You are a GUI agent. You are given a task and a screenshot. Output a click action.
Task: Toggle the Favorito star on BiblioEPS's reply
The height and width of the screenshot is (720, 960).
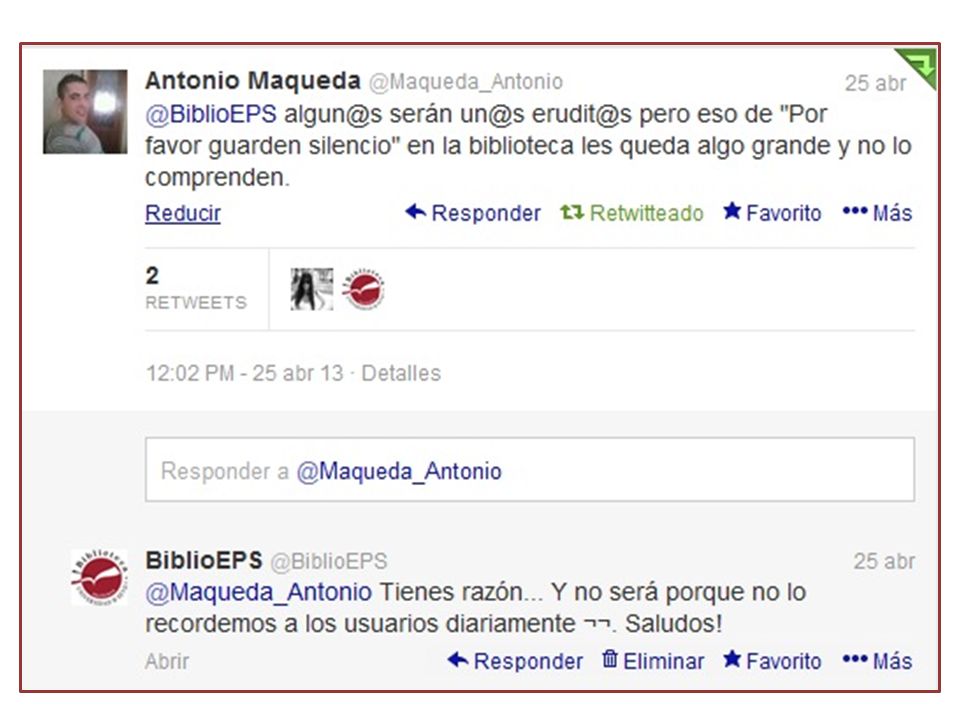click(x=732, y=659)
